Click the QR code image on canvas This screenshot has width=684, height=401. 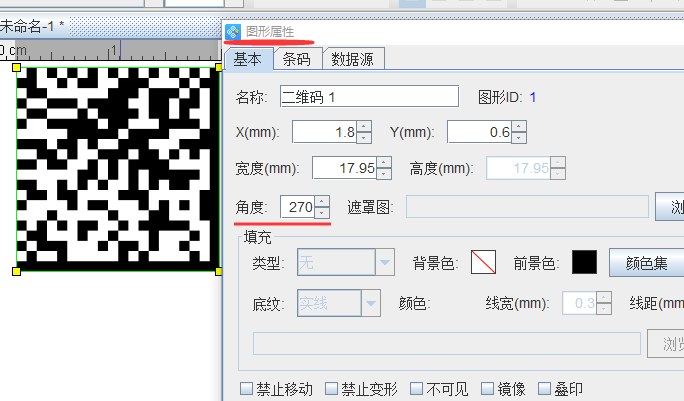[116, 166]
